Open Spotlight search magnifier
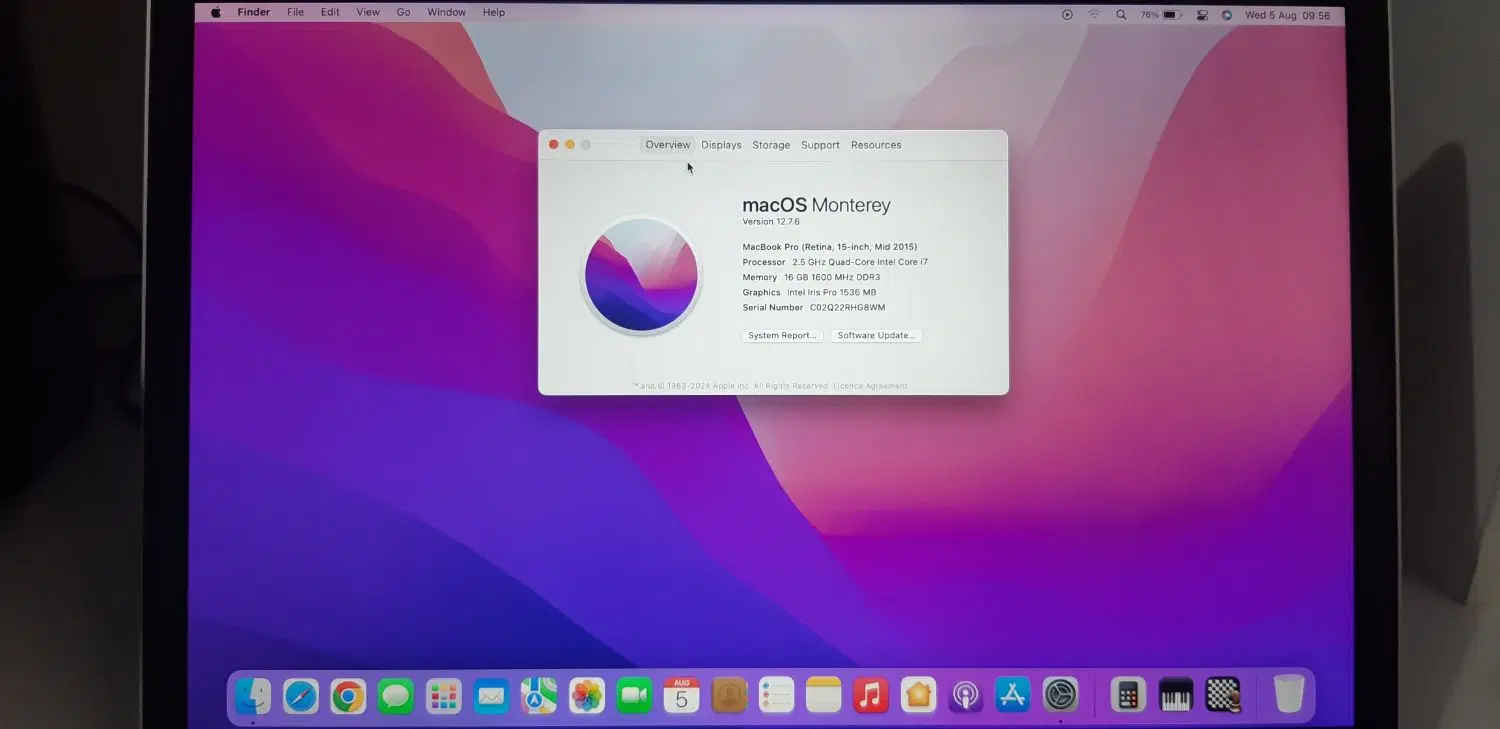1500x729 pixels. click(x=1121, y=15)
